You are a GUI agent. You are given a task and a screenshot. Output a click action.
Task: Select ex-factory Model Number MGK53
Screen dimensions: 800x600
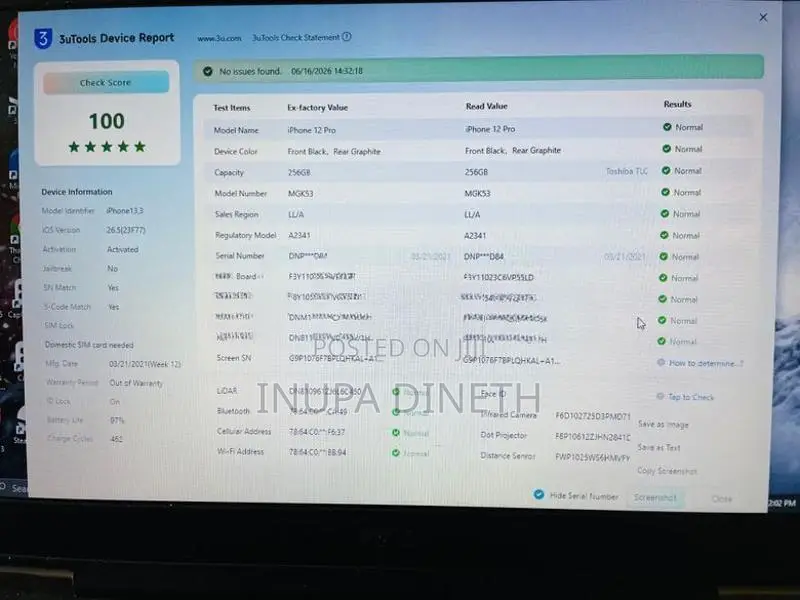301,194
